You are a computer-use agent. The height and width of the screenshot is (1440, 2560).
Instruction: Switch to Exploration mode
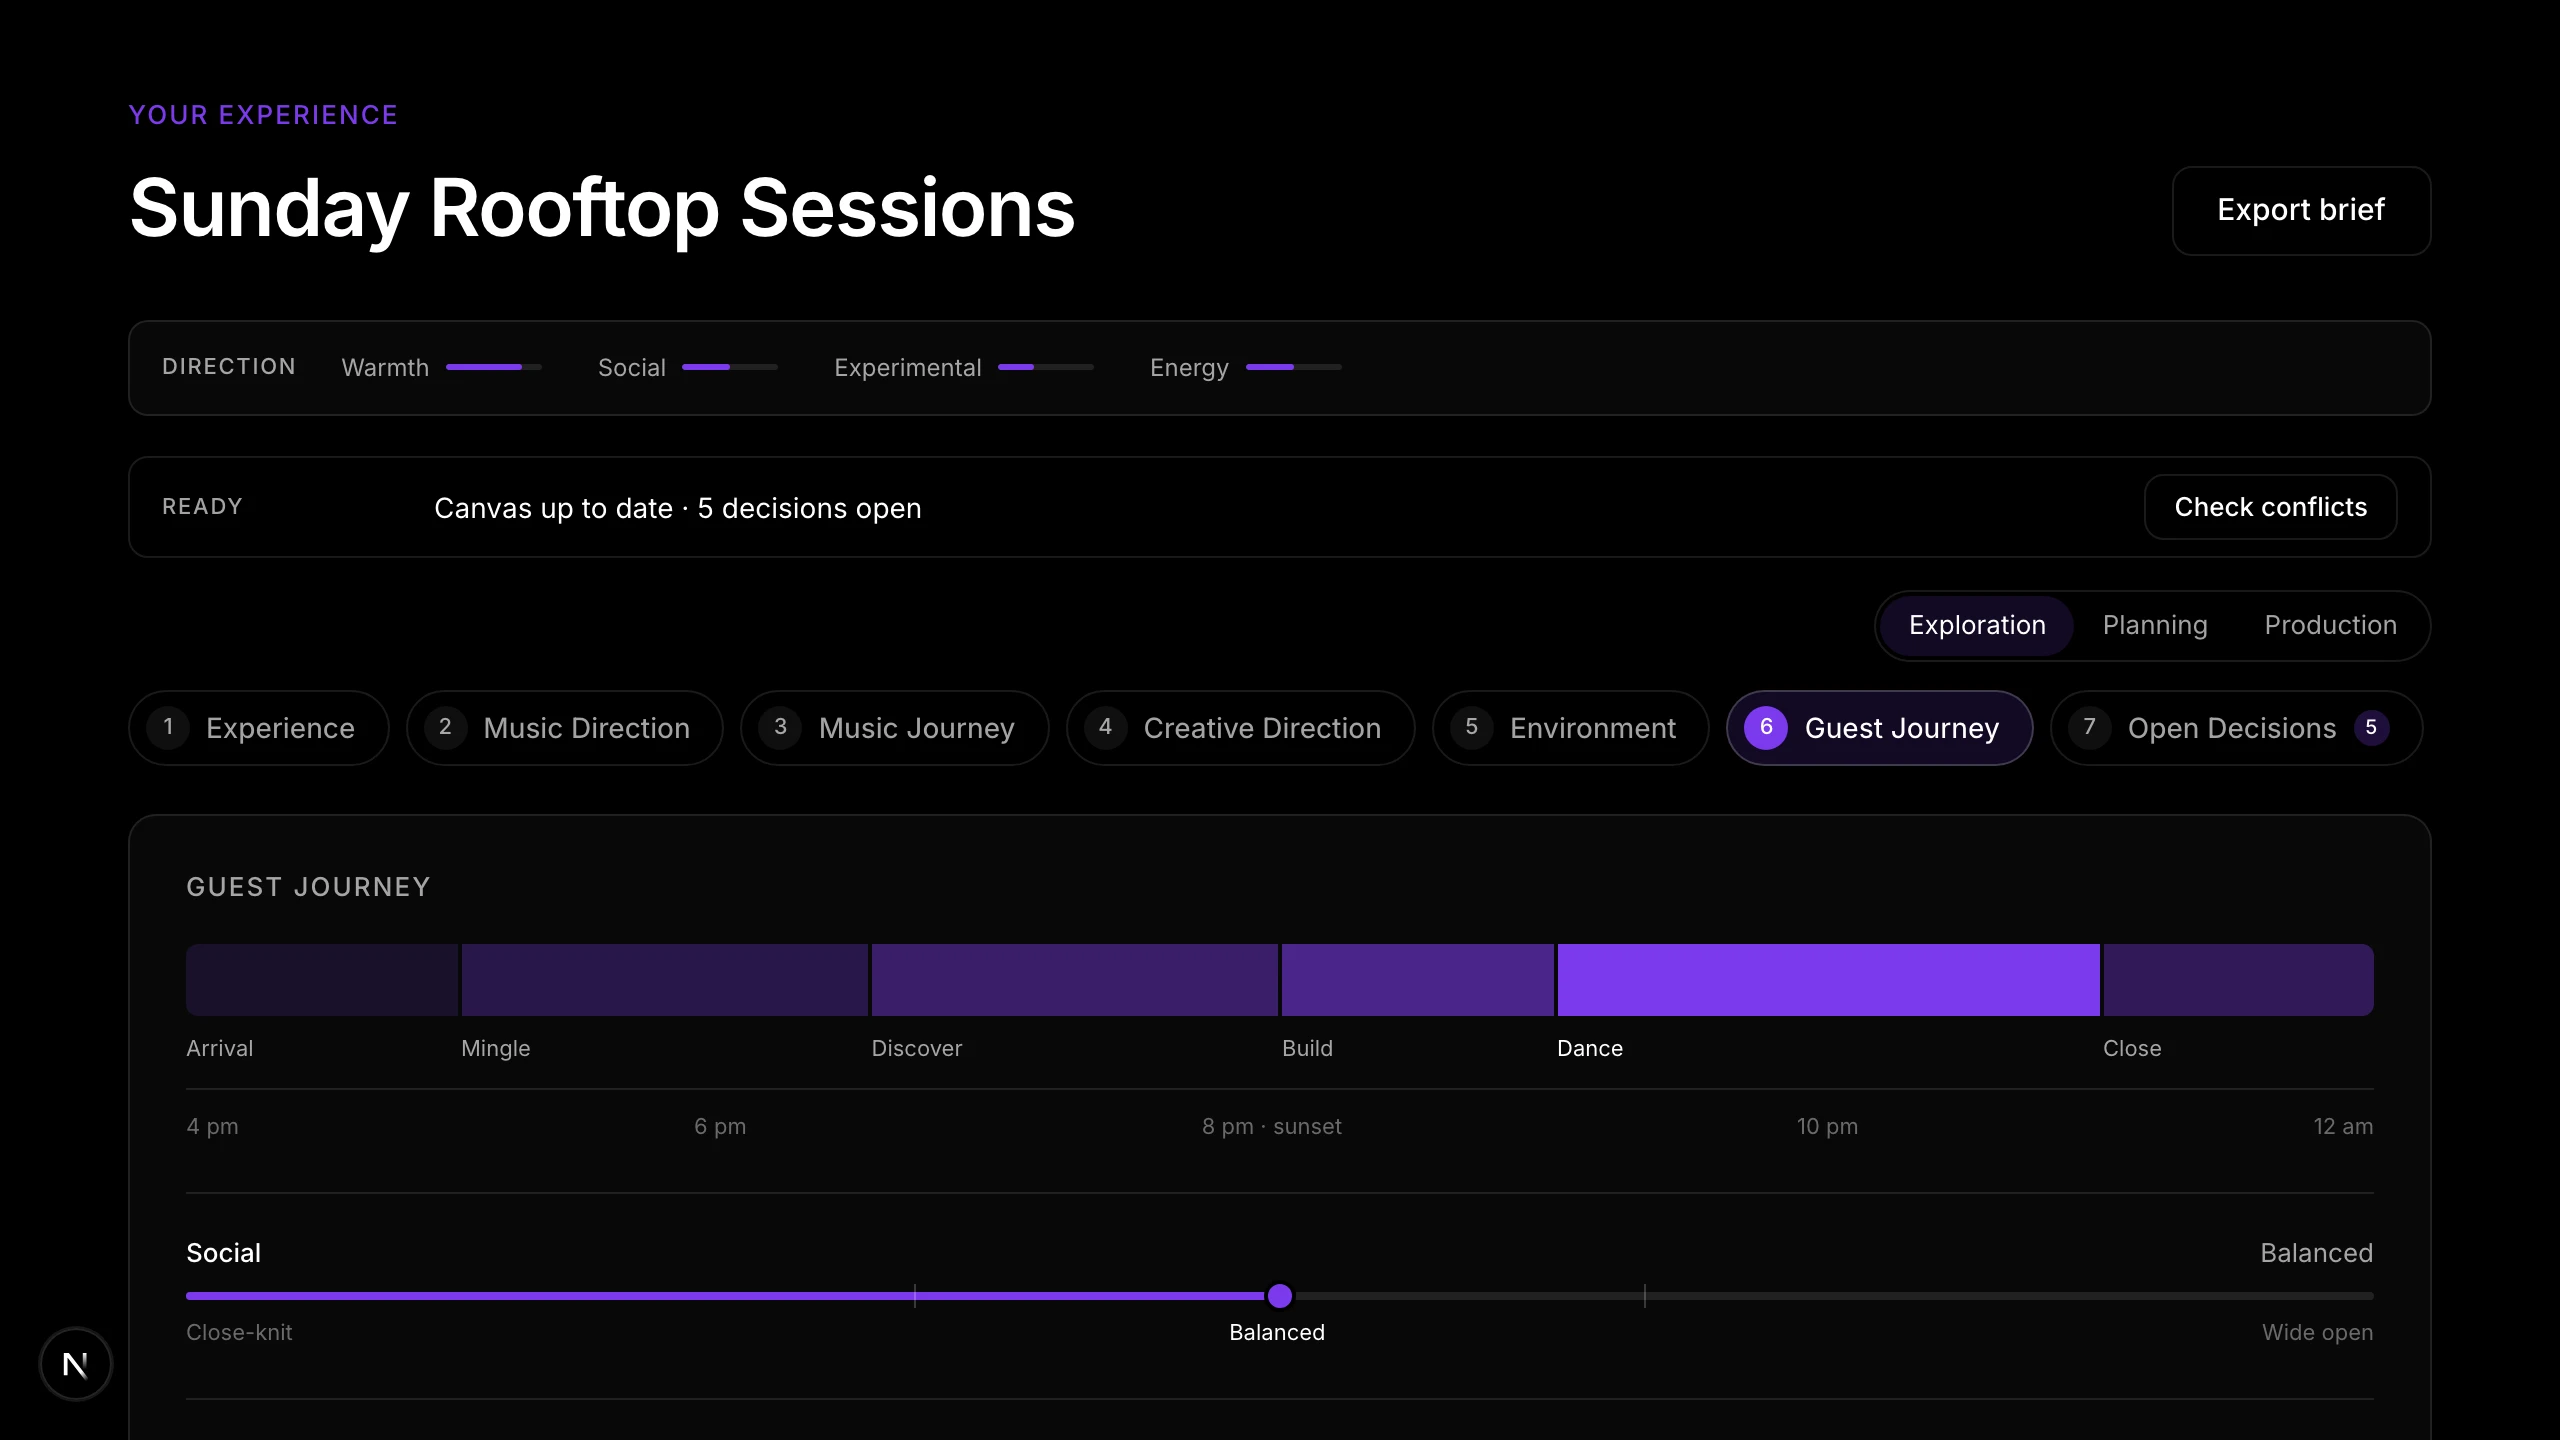point(1977,625)
